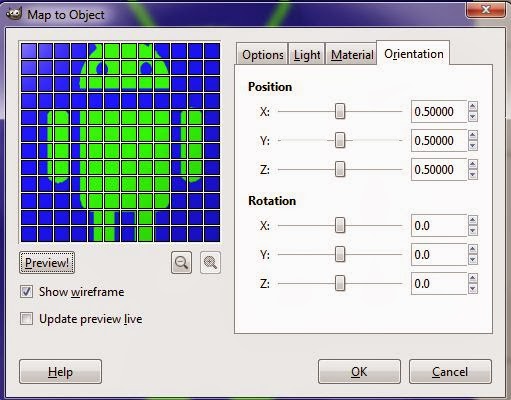Viewport: 511px width, 400px height.
Task: Increase Rotation Z with up arrow
Action: tap(473, 279)
